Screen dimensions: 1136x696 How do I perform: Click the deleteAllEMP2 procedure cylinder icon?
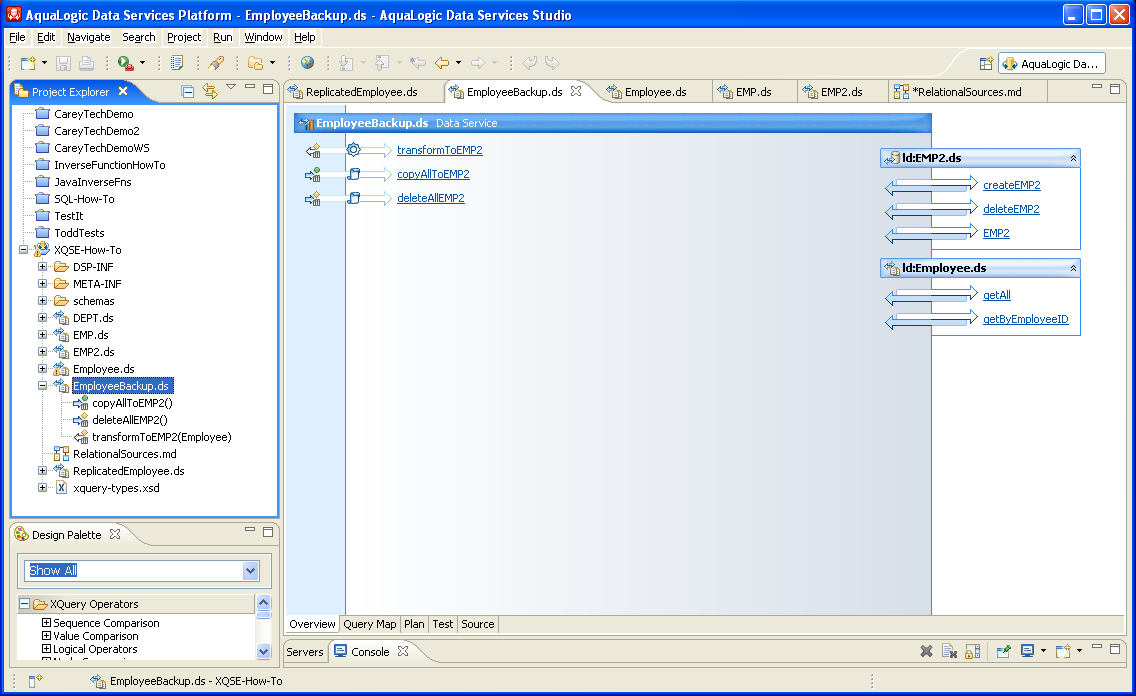pos(354,198)
